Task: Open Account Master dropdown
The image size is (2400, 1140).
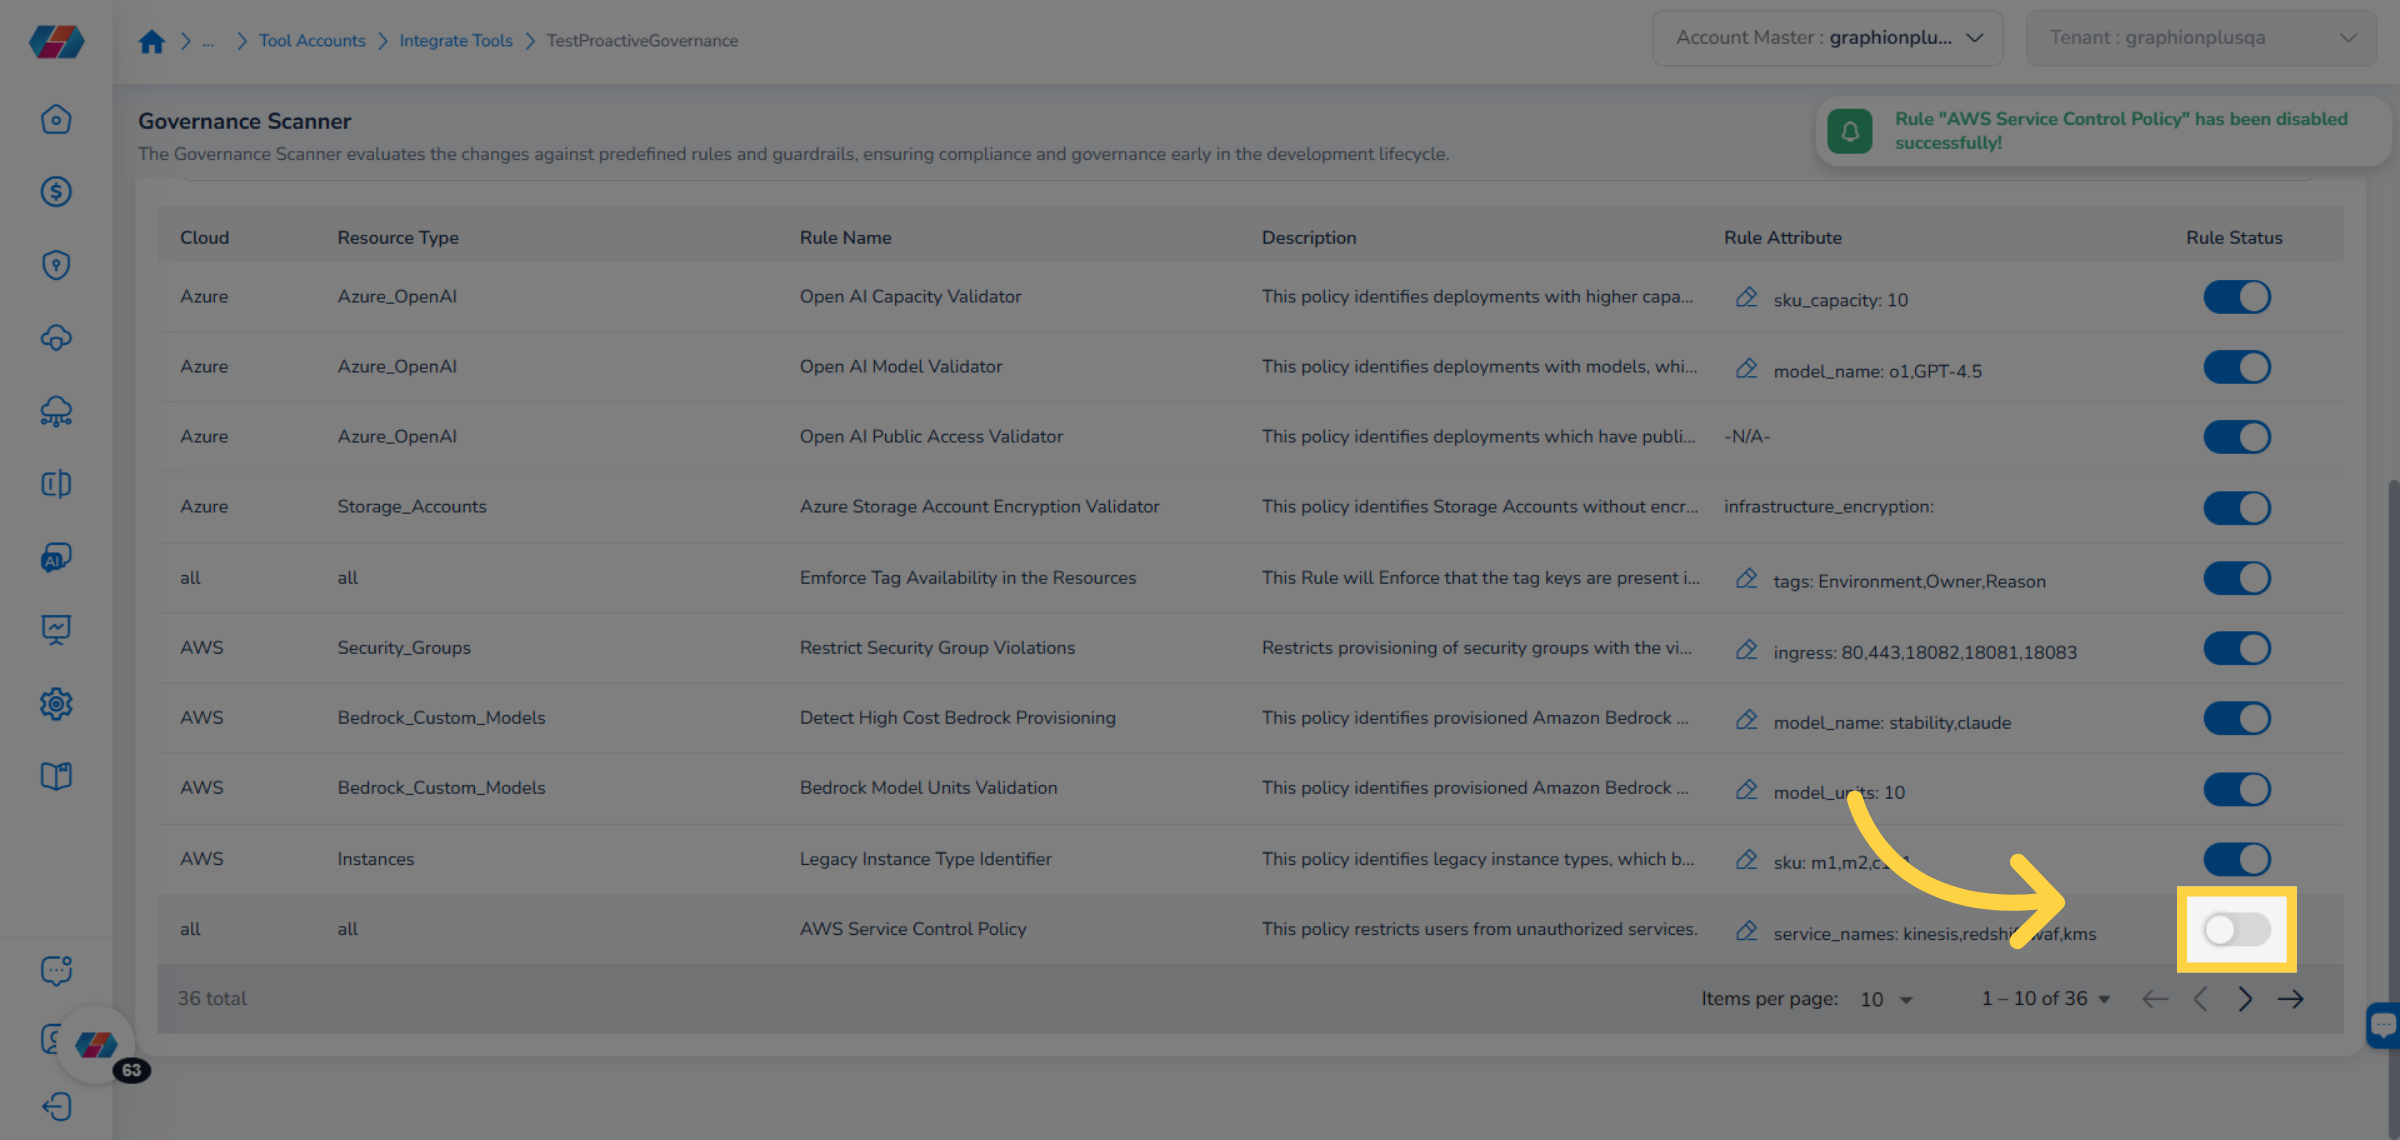Action: pos(1827,38)
